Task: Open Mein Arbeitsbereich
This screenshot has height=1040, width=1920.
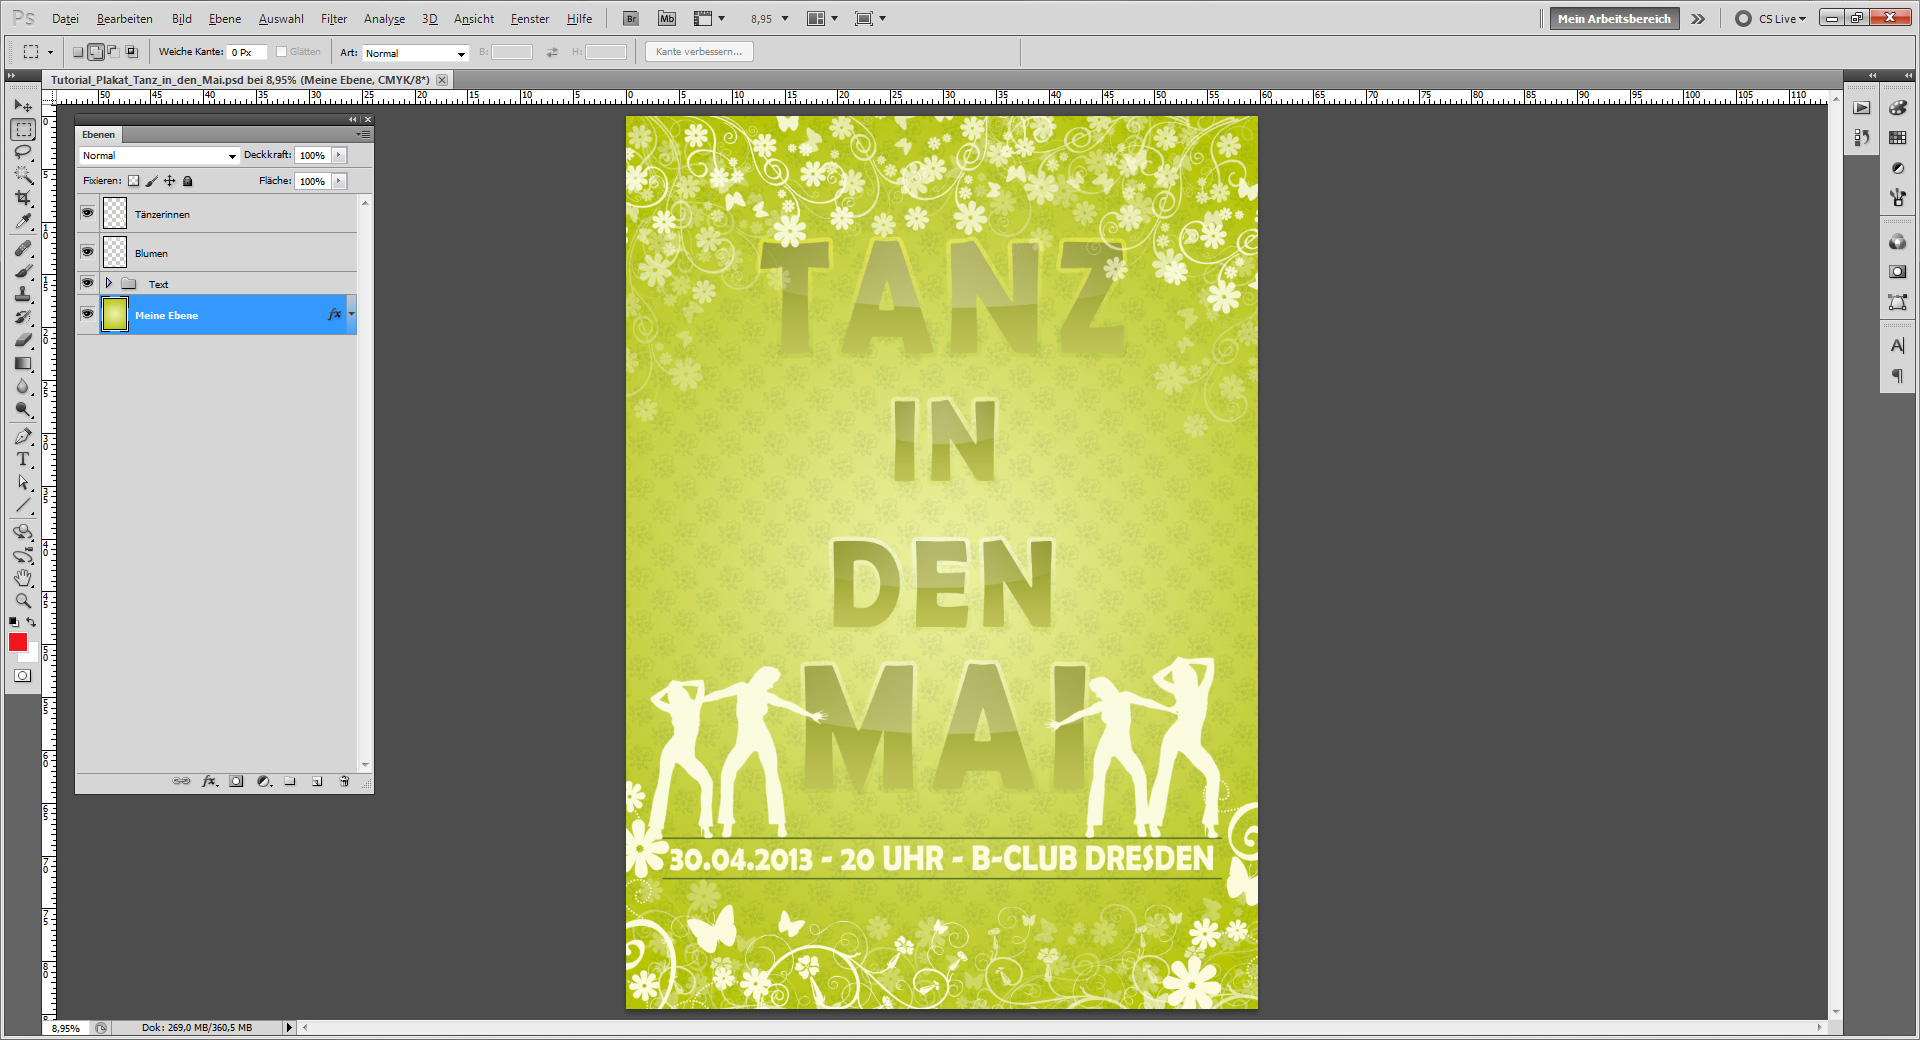Action: tap(1613, 18)
